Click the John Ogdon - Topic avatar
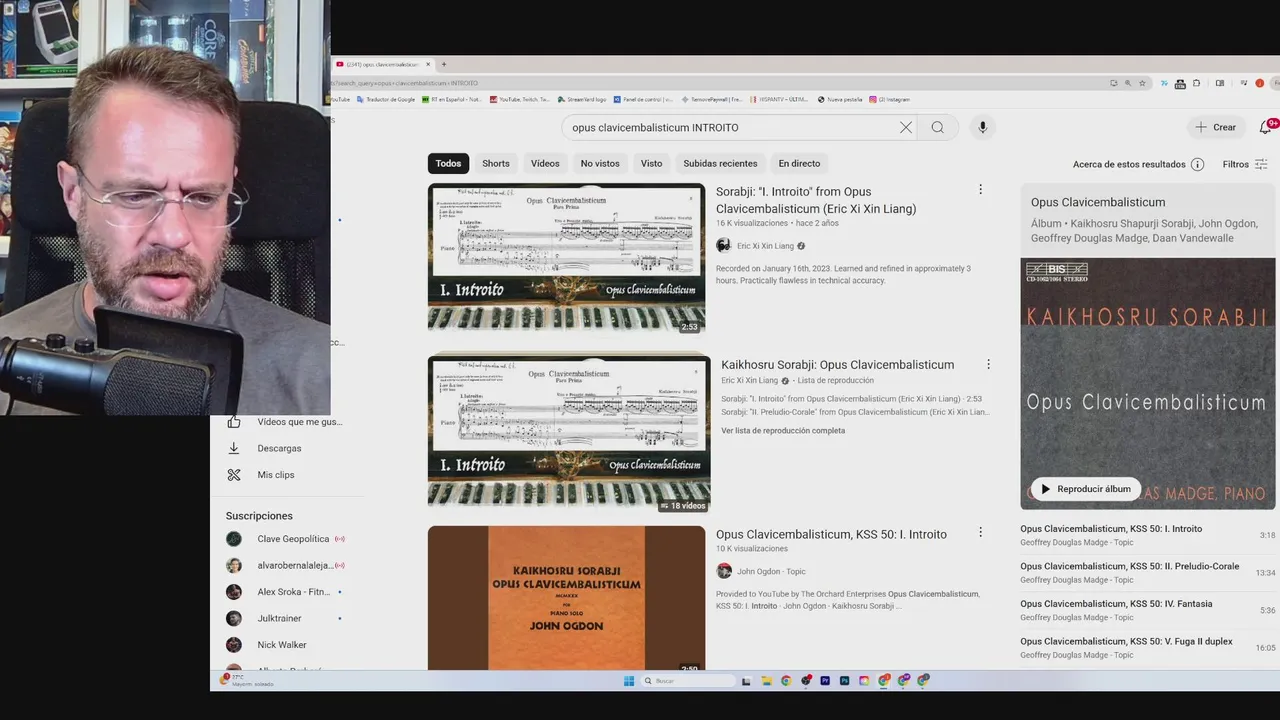 pyautogui.click(x=724, y=571)
